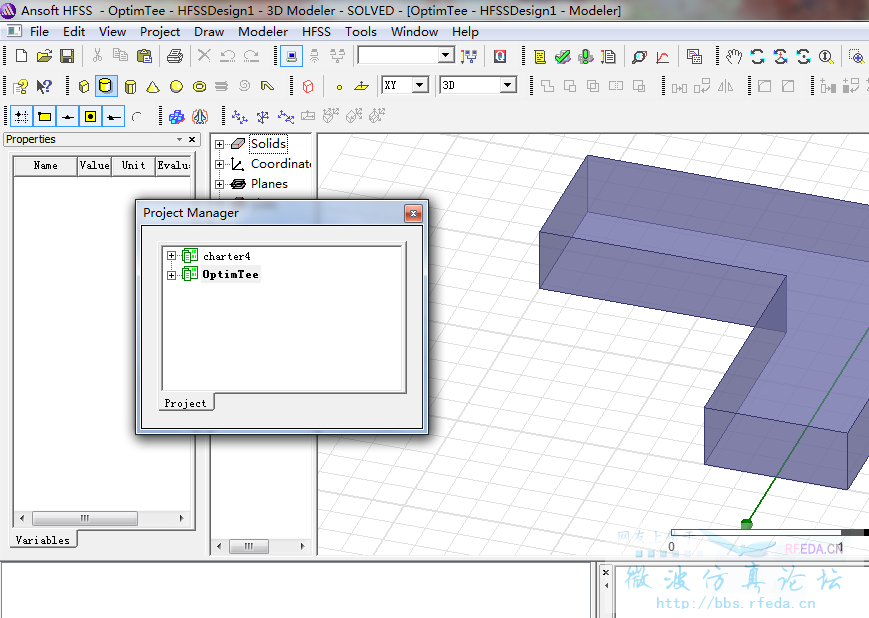Select the highlighted Draw cylinder tool
The image size is (869, 618).
[106, 86]
